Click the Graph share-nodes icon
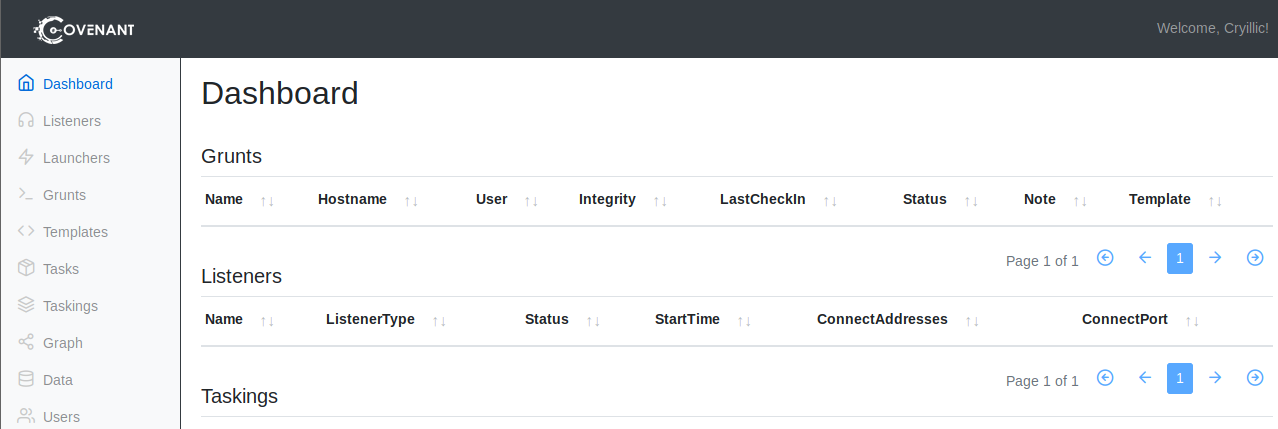1278x429 pixels. tap(27, 343)
